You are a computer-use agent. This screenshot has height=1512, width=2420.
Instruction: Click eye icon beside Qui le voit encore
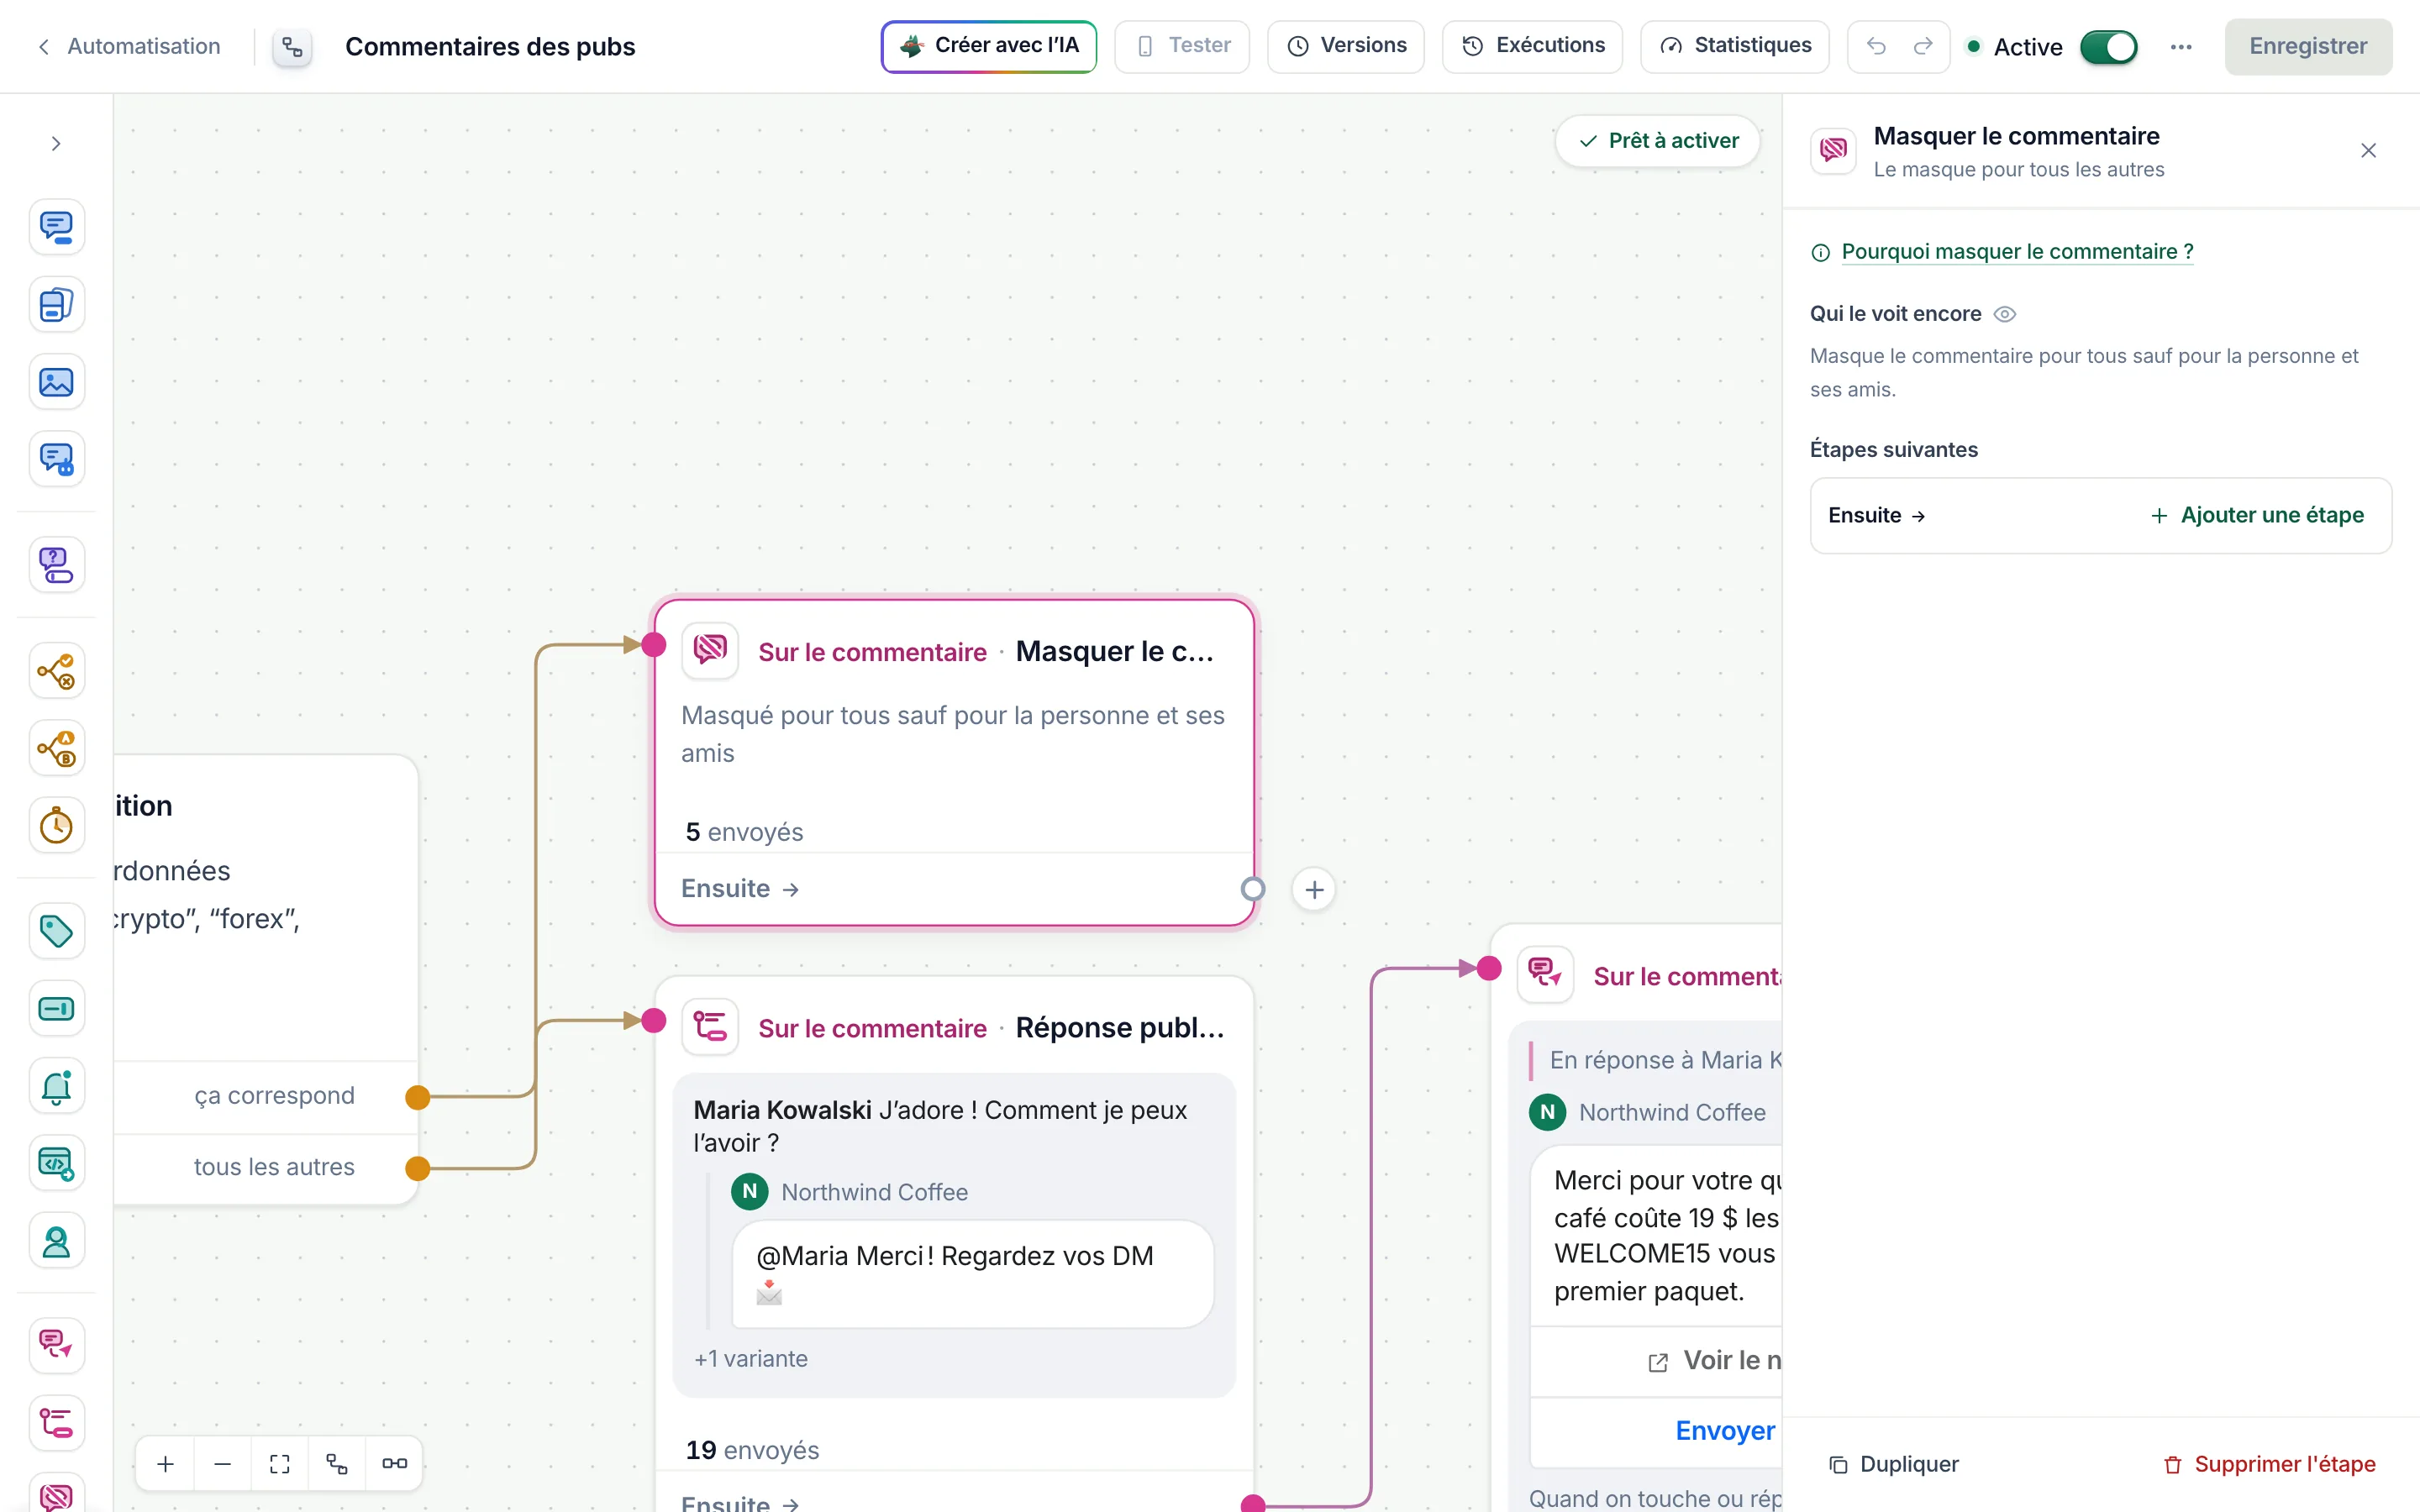2004,314
